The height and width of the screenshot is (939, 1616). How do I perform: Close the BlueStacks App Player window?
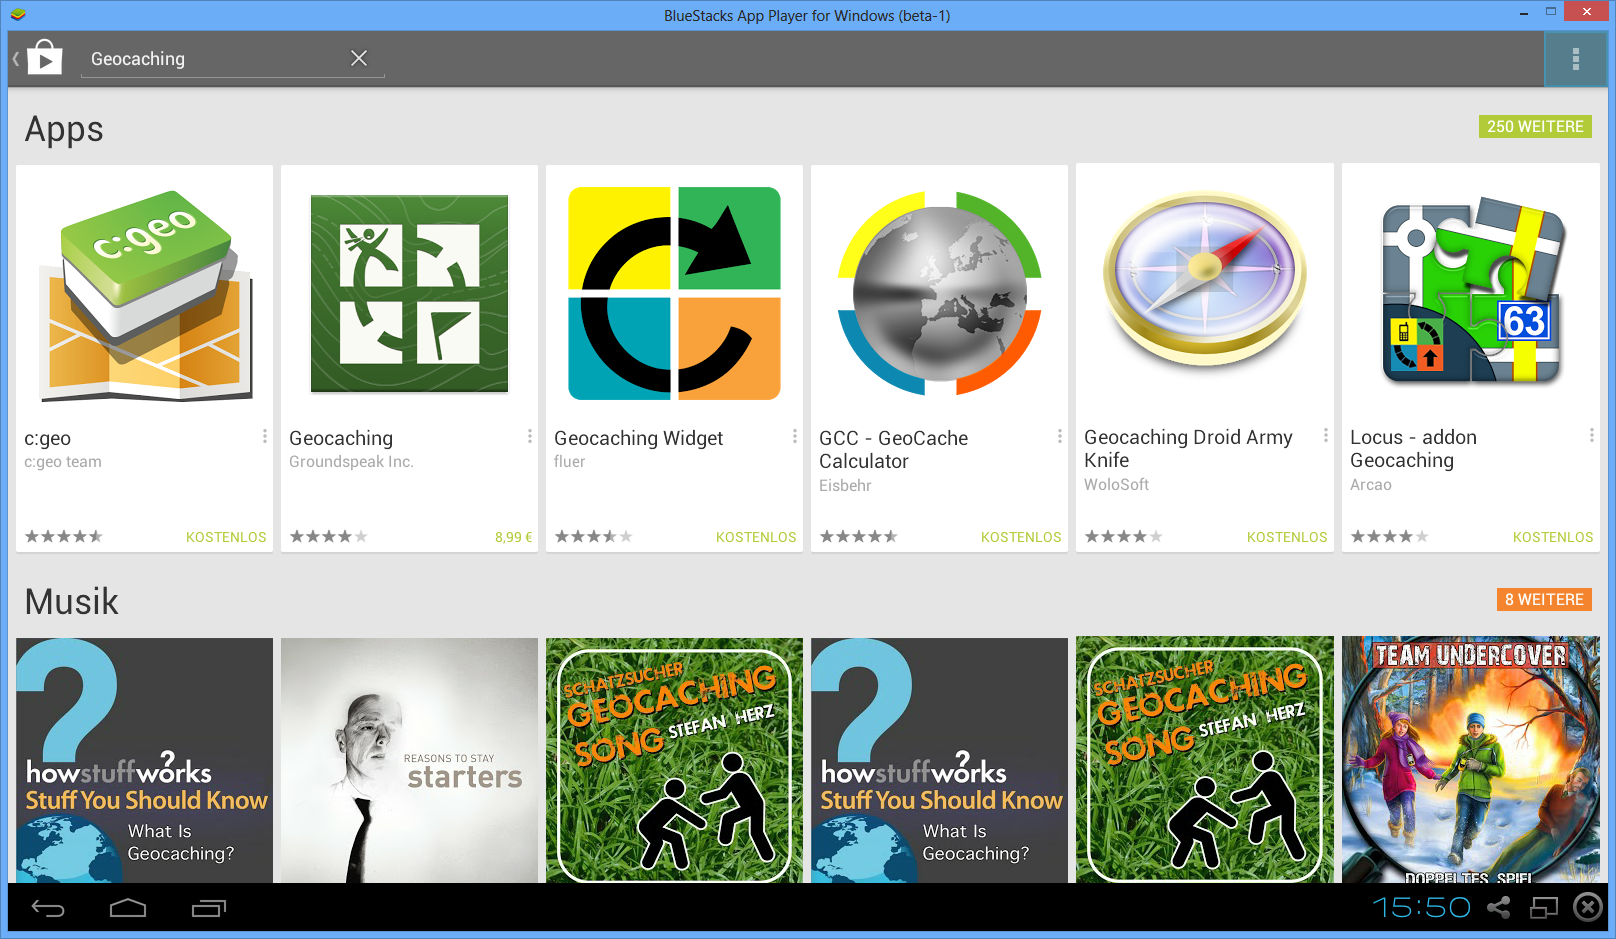[x=1587, y=12]
